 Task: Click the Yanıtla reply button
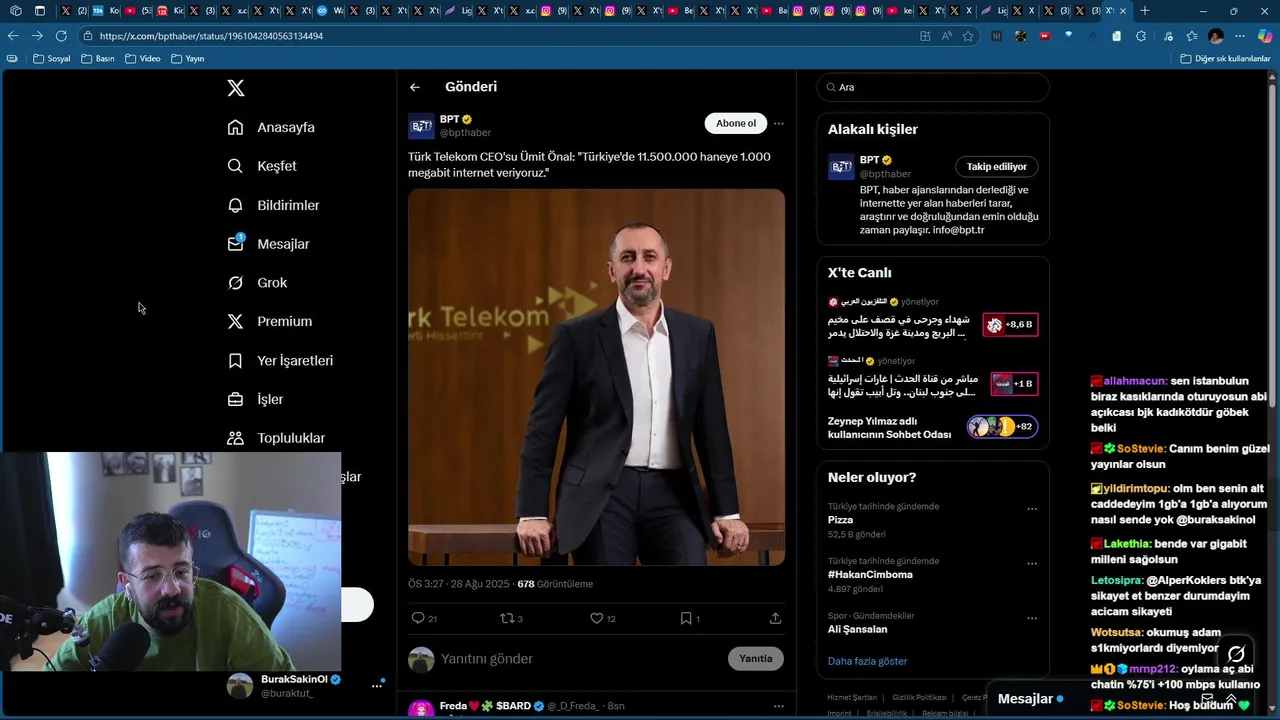pyautogui.click(x=756, y=658)
